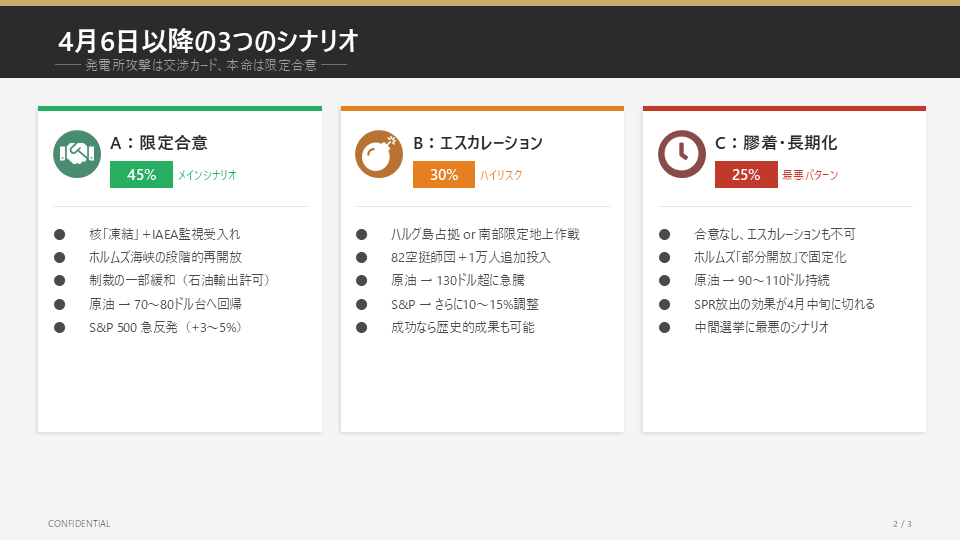Select the heading B:エスカレーション
The width and height of the screenshot is (960, 540).
[x=478, y=143]
